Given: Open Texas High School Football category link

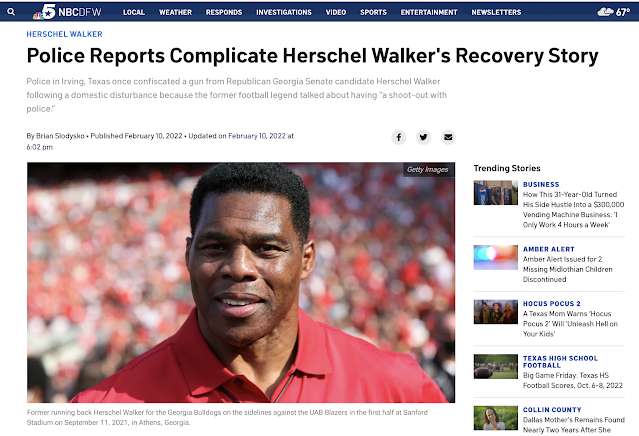Looking at the screenshot, I should [560, 362].
